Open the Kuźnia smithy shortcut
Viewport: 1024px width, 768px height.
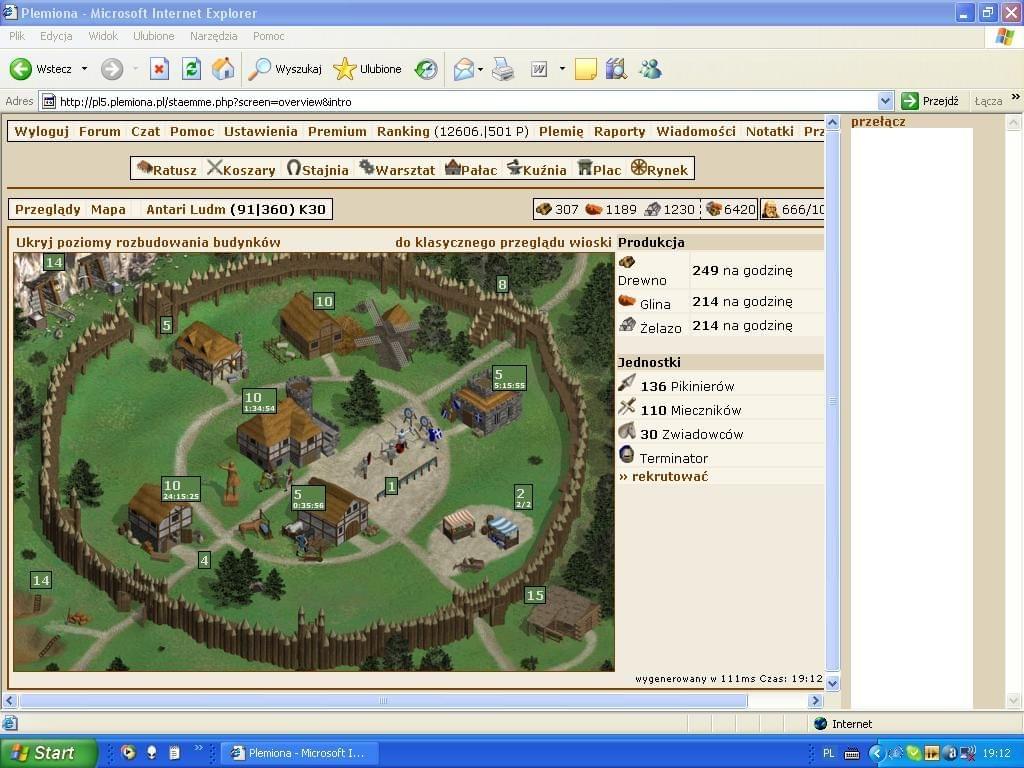(x=537, y=169)
